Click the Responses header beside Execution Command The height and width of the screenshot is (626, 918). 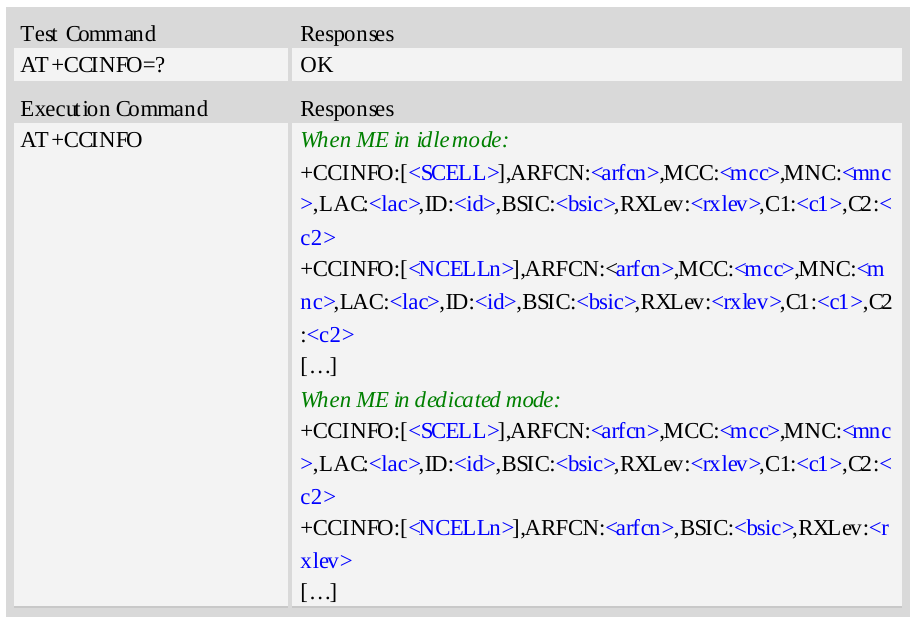pos(347,109)
